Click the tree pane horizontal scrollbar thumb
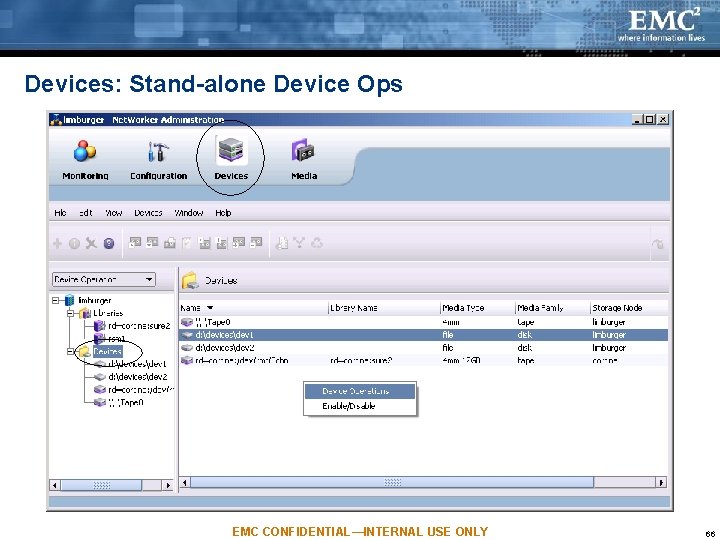720x540 pixels. [101, 485]
